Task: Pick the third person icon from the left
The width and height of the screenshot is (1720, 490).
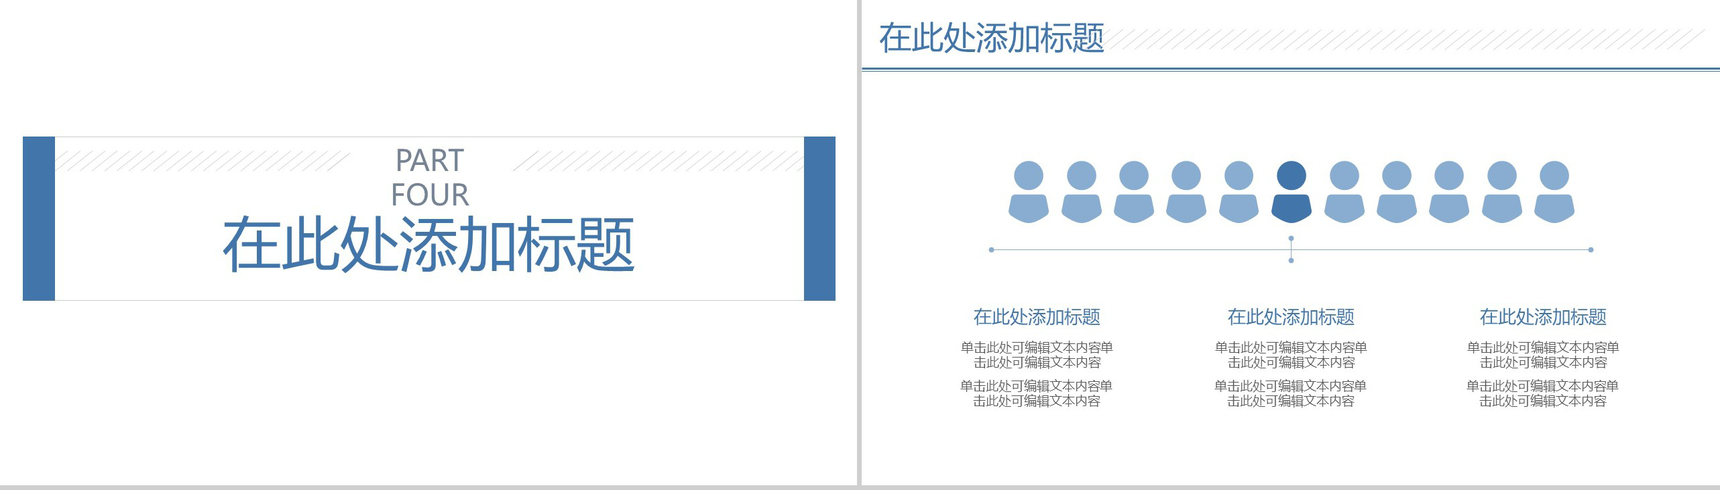Action: pyautogui.click(x=1133, y=192)
